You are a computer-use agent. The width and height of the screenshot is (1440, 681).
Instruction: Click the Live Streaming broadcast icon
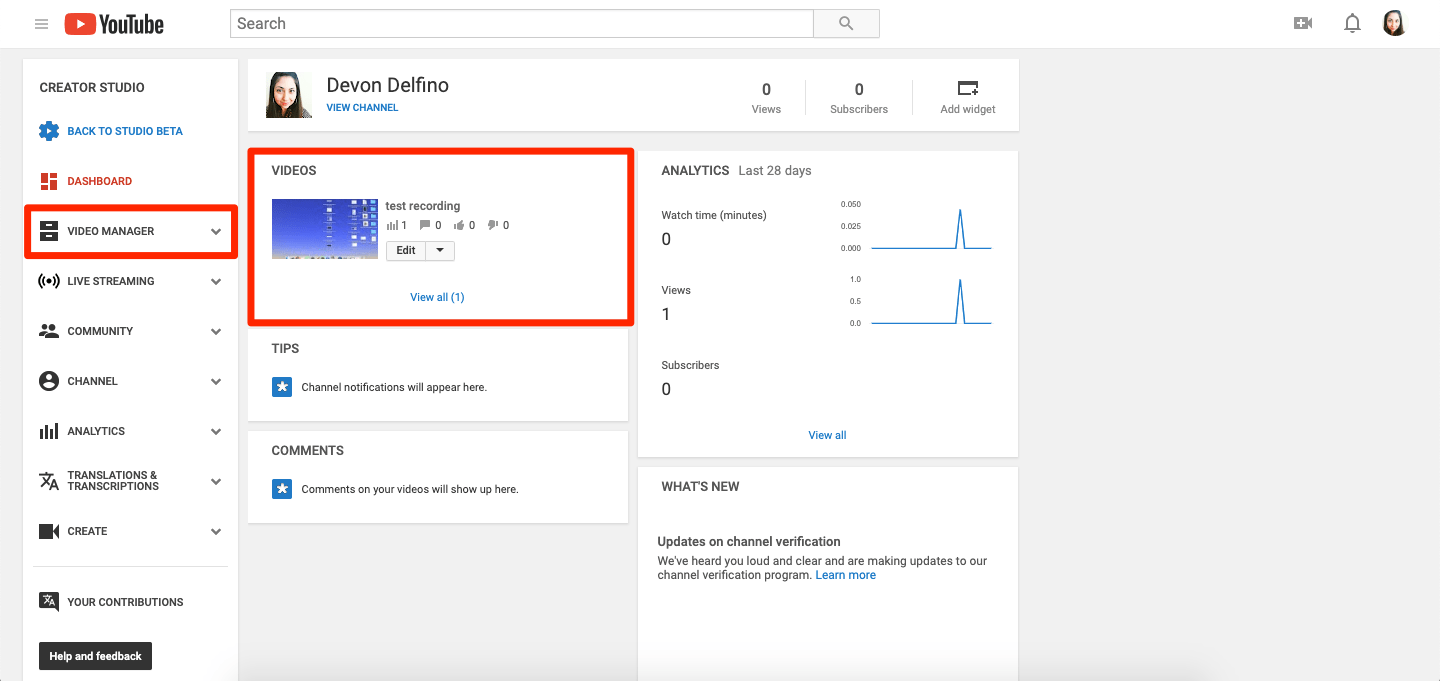tap(49, 281)
